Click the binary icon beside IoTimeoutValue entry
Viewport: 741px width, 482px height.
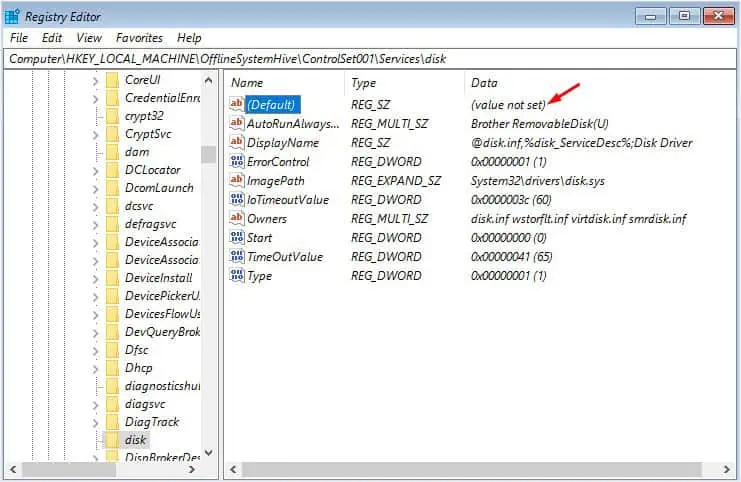point(236,199)
